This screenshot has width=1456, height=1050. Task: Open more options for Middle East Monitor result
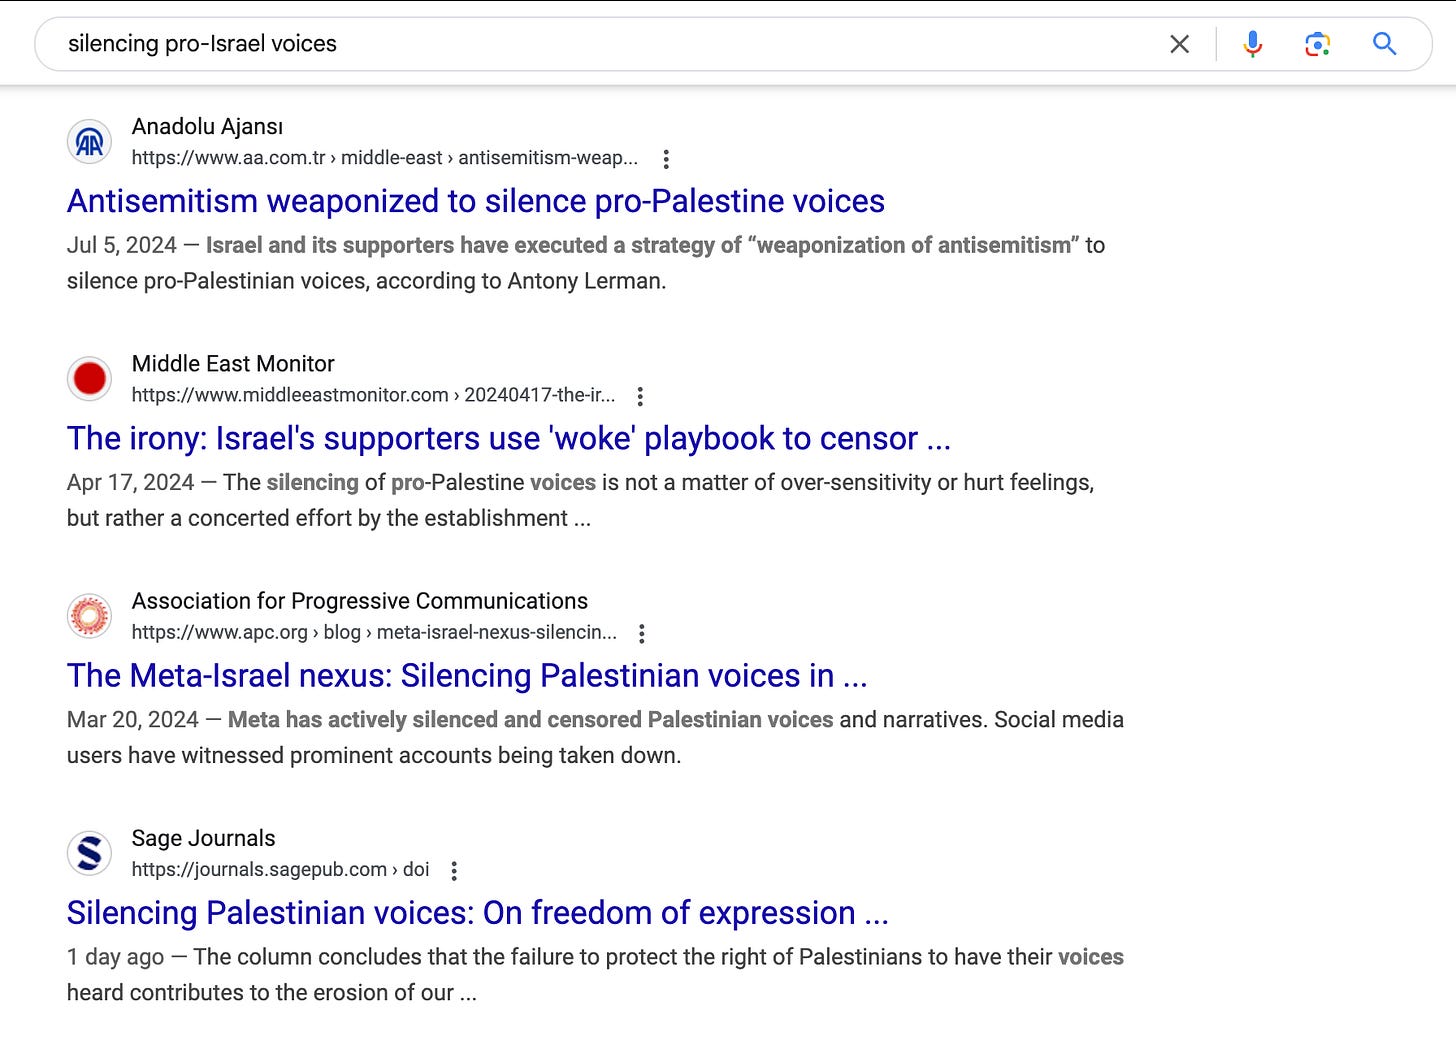[x=640, y=396]
